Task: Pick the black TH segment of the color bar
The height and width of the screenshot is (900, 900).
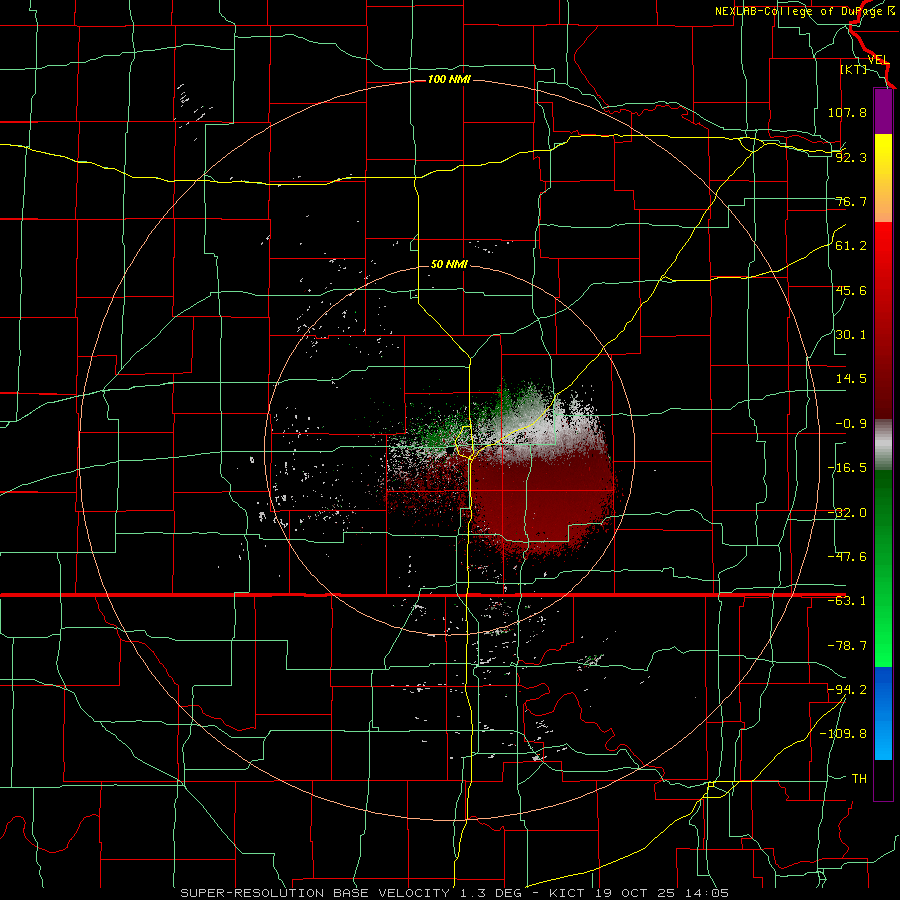Action: [883, 779]
